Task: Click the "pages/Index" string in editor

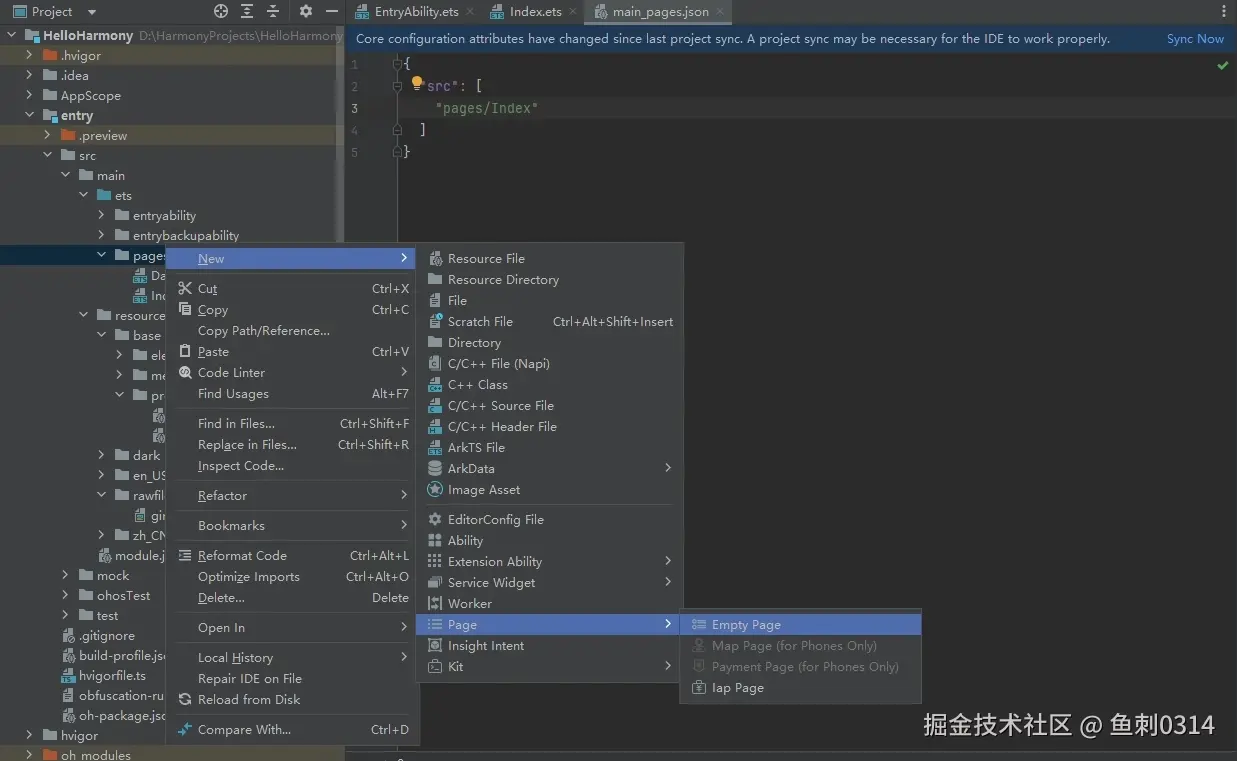Action: point(487,107)
